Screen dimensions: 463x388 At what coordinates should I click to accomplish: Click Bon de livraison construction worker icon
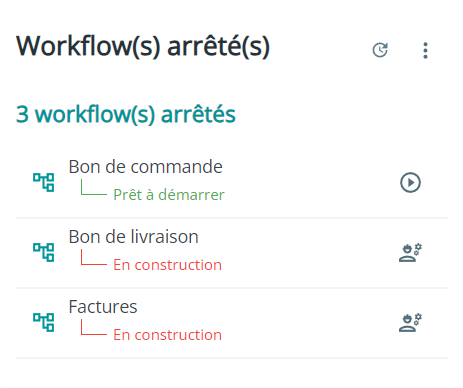point(410,253)
